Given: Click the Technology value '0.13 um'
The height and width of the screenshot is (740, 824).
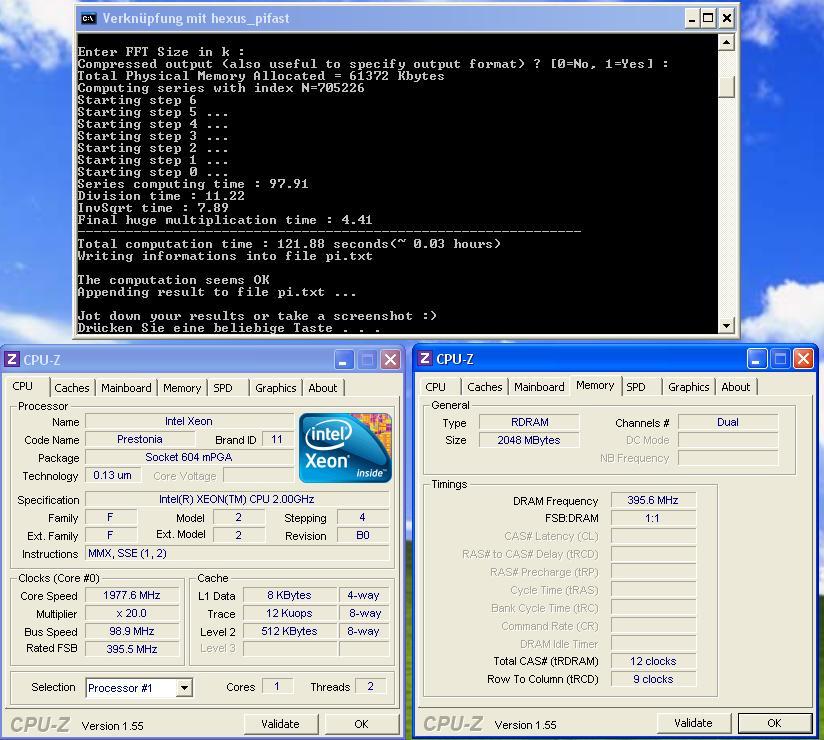Looking at the screenshot, I should tap(113, 475).
